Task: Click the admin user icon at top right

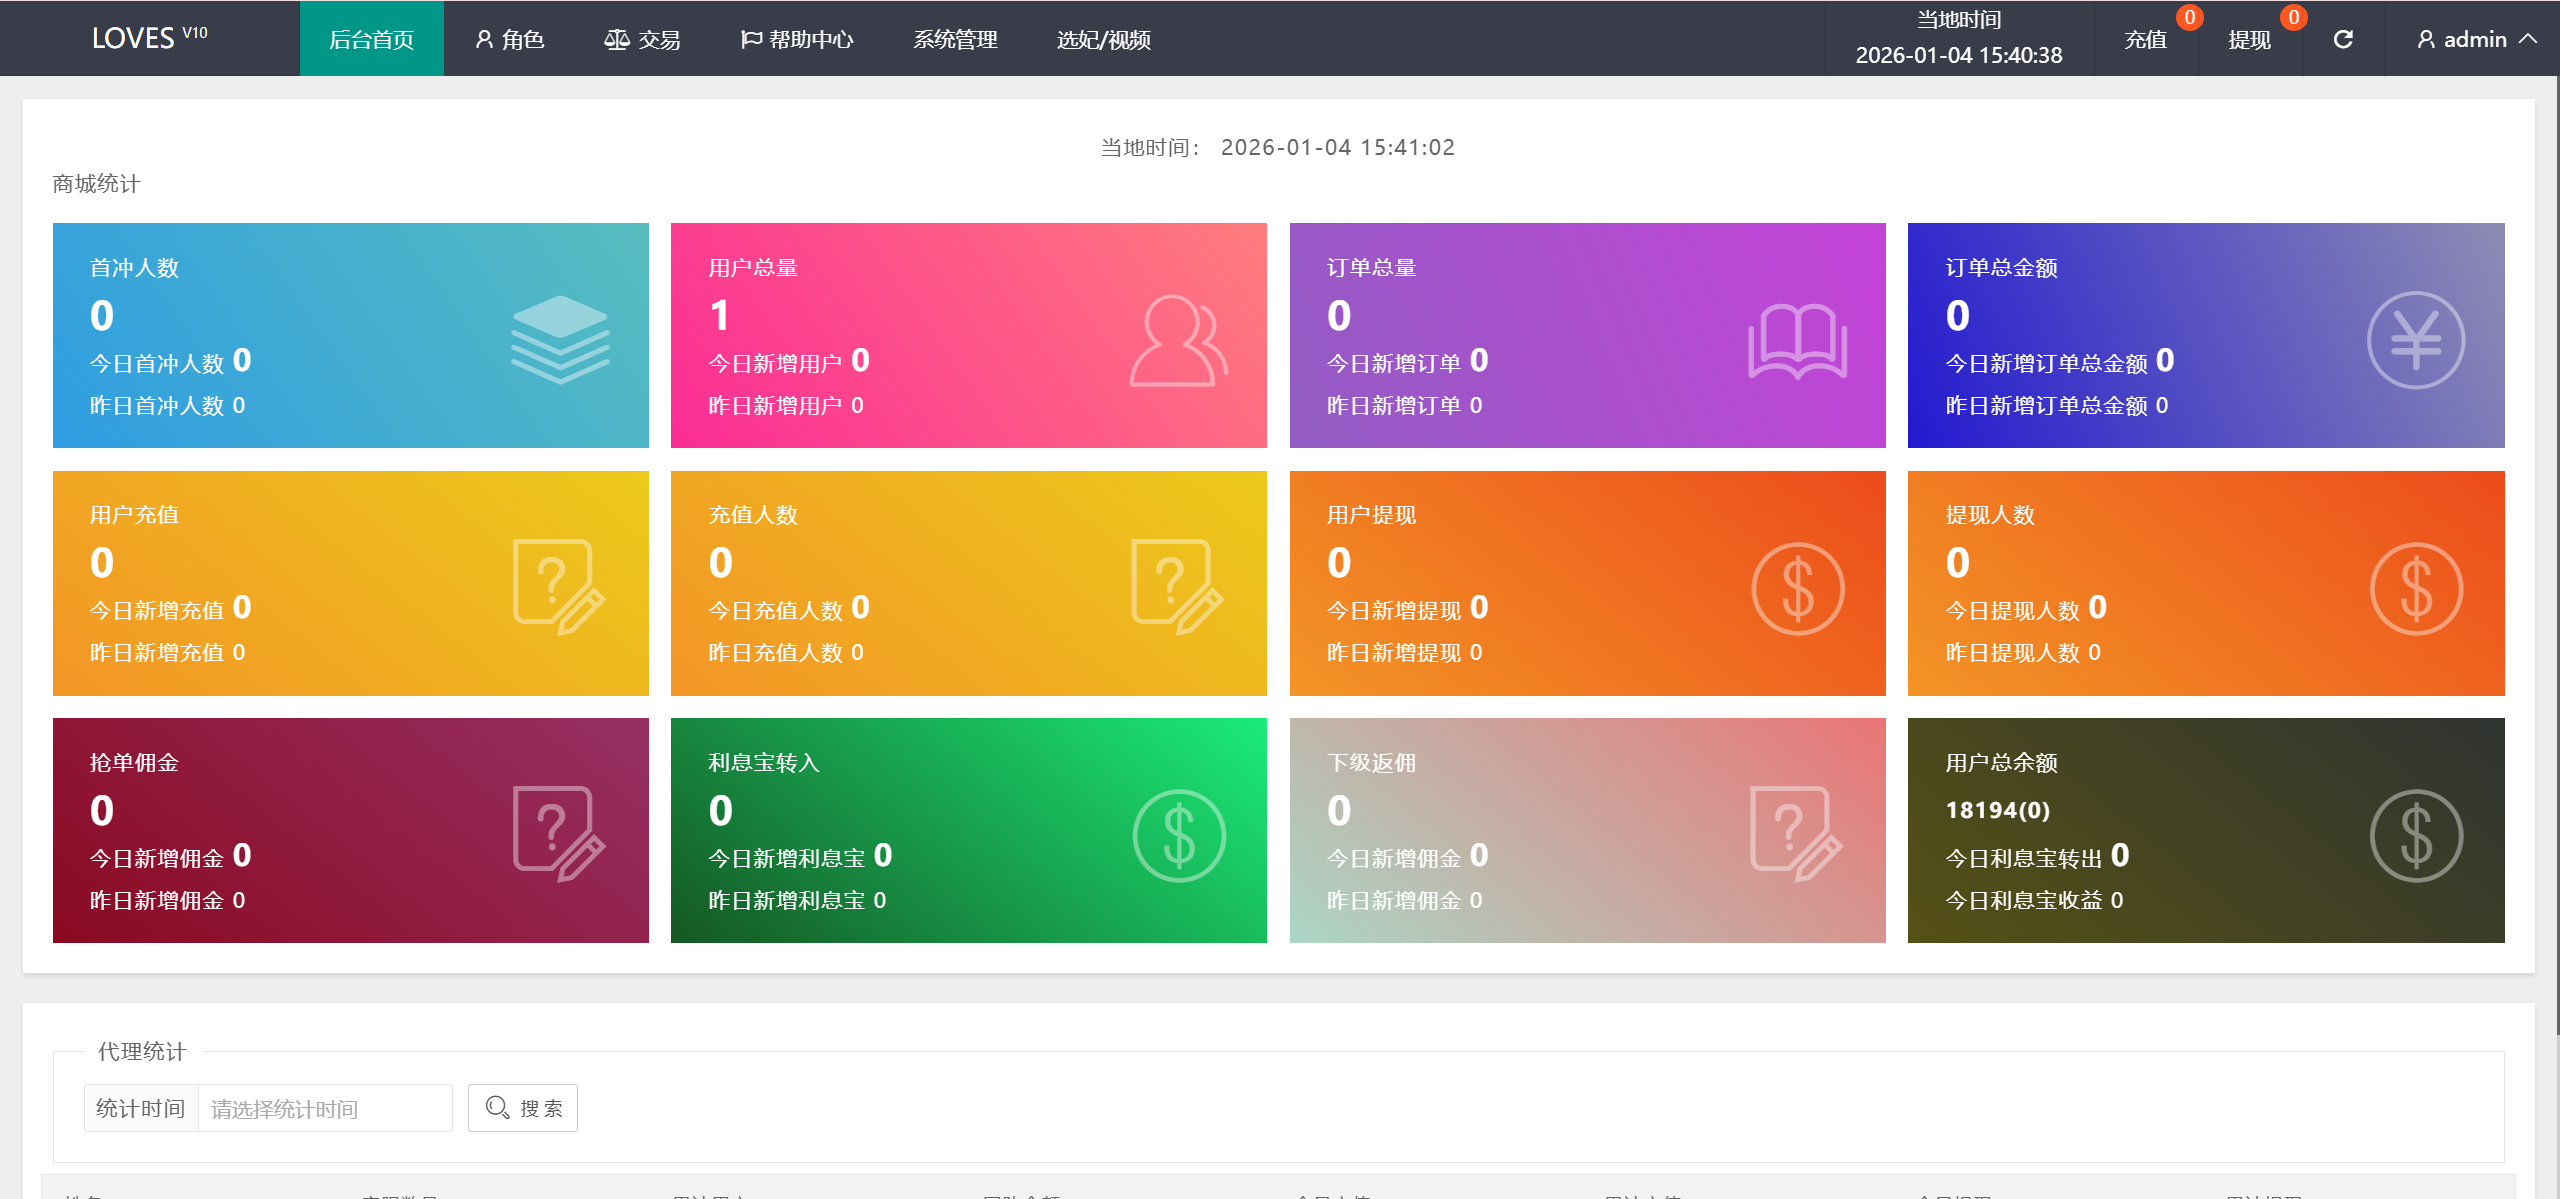Action: [2424, 39]
